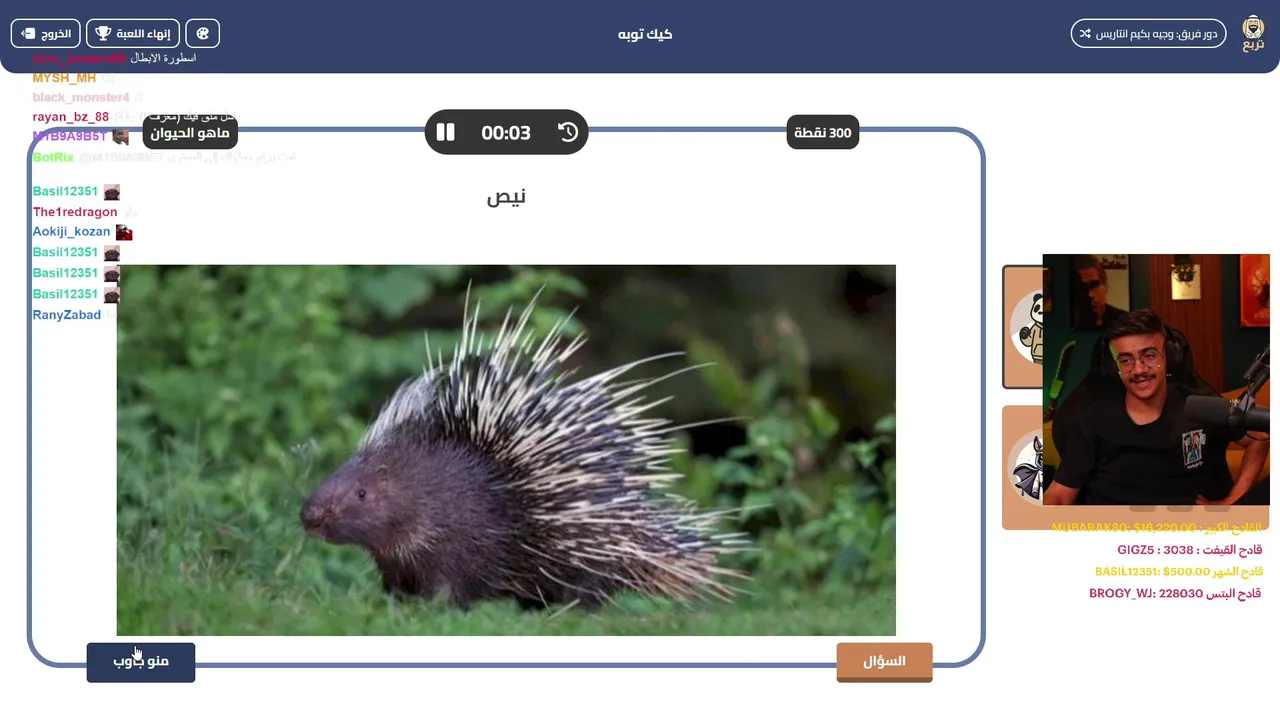Click the الخروج exit button

tap(45, 33)
